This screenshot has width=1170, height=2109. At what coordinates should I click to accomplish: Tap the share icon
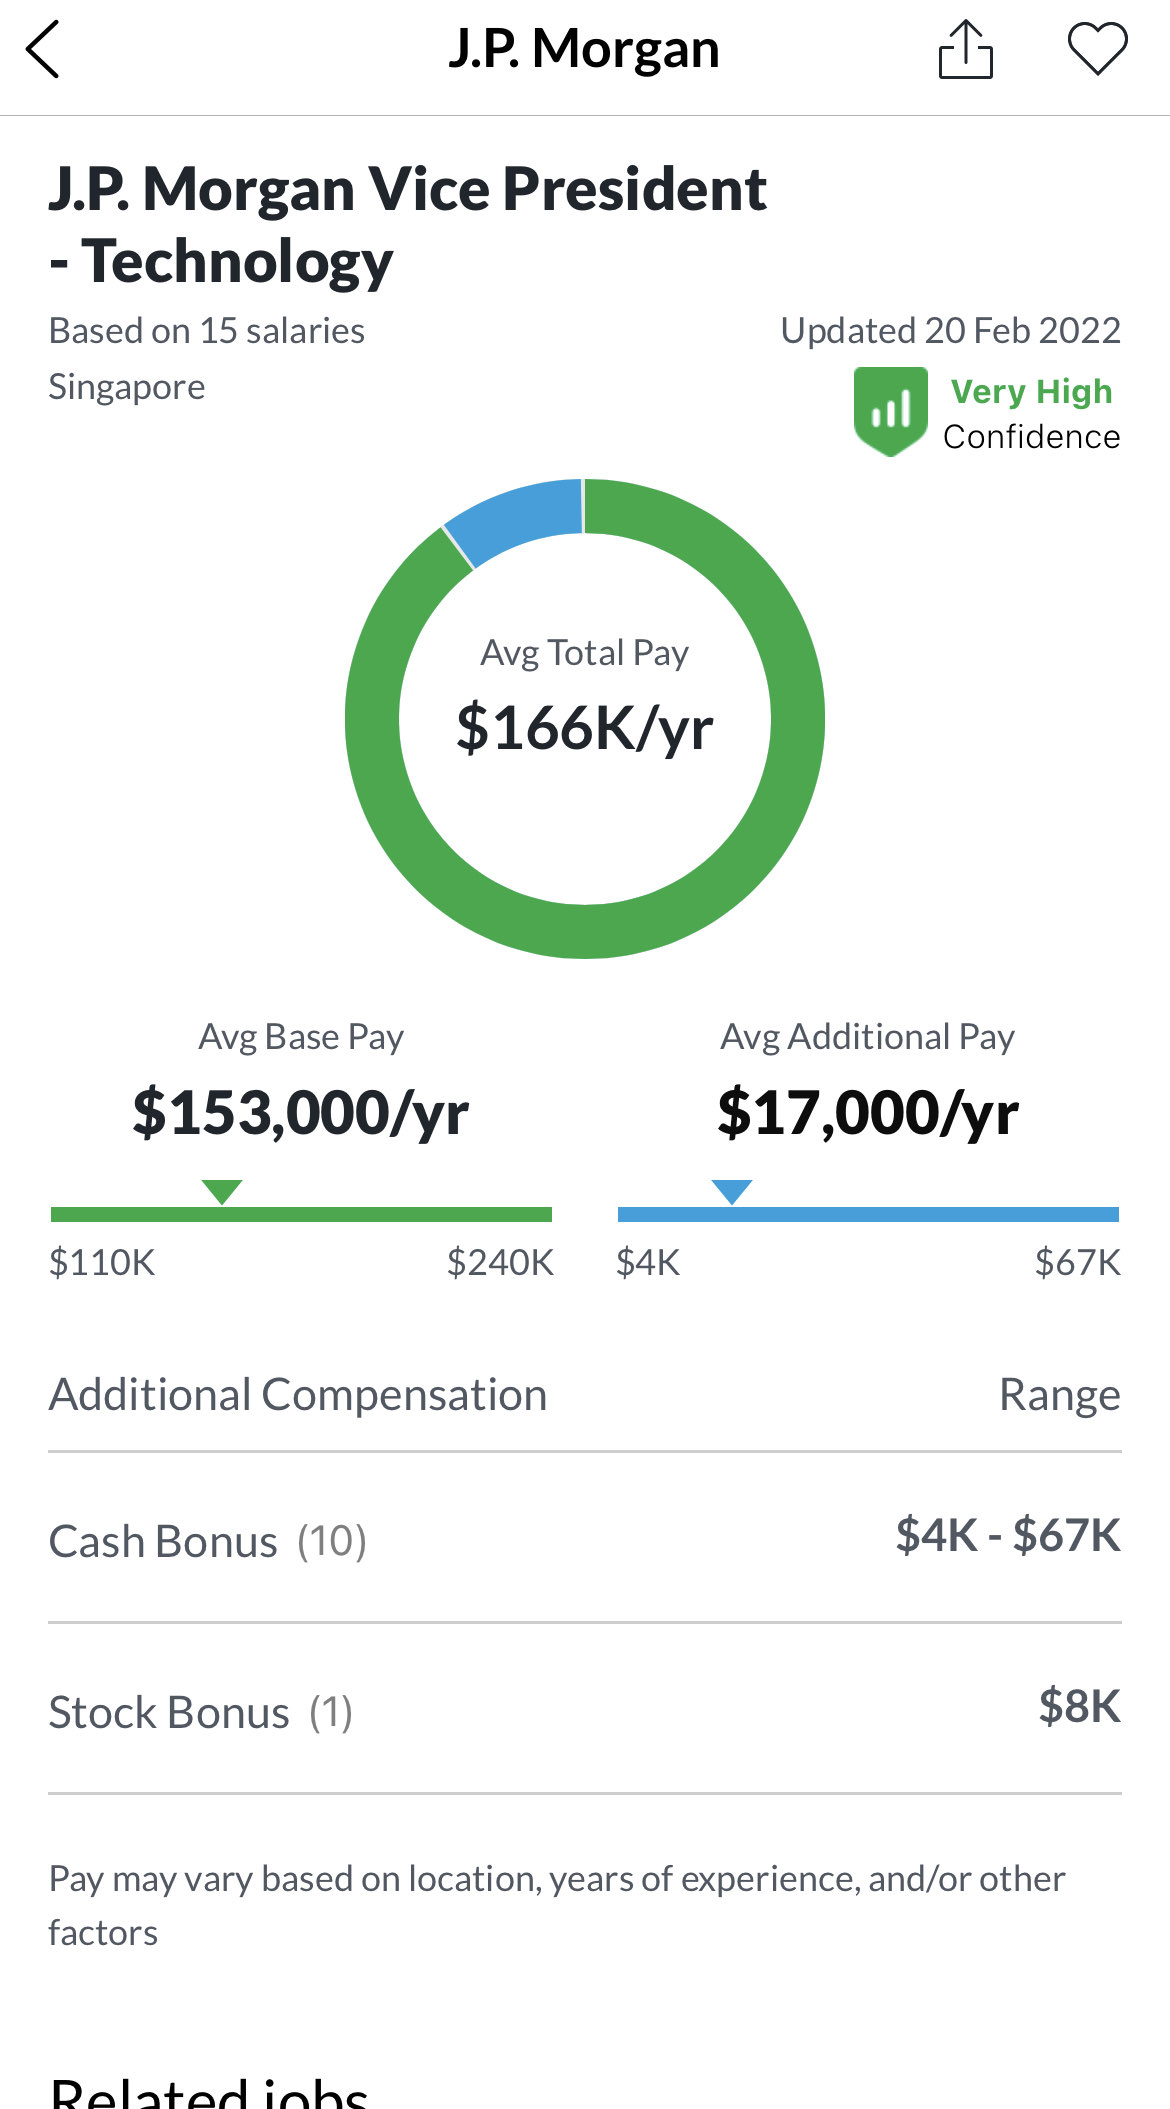pos(965,50)
